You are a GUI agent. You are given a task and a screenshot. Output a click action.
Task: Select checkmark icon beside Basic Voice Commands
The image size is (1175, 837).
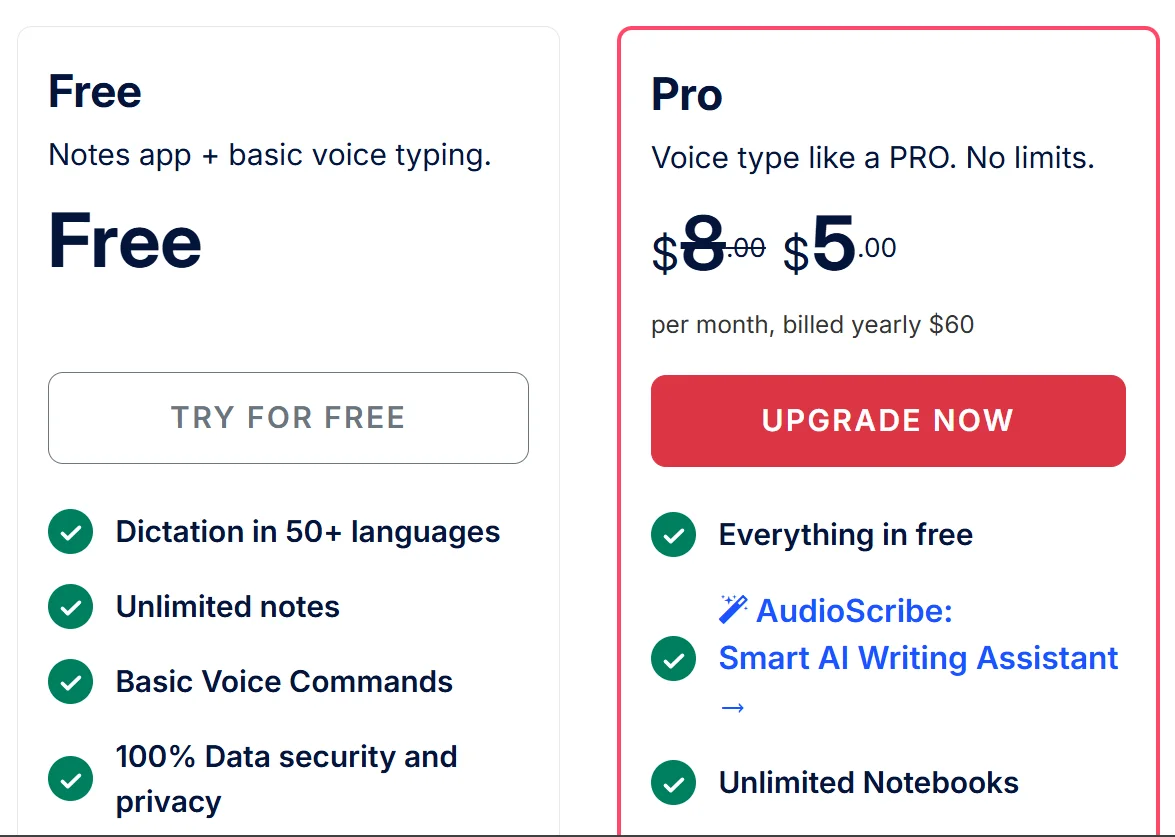pos(70,682)
